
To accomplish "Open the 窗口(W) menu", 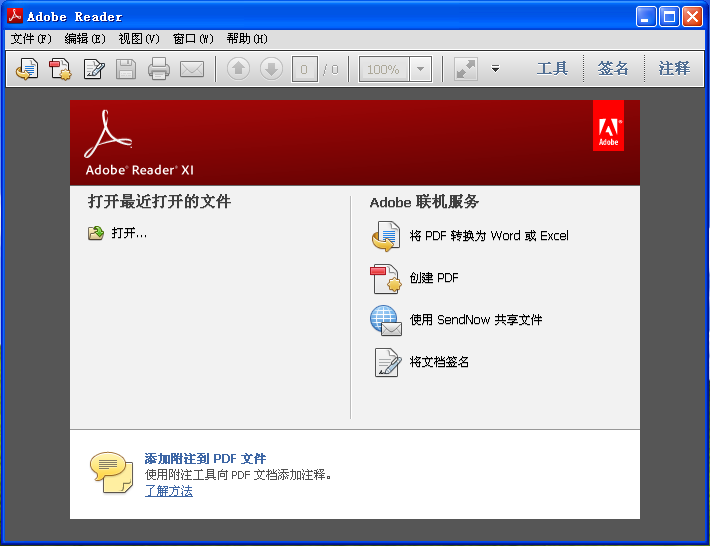I will 193,39.
